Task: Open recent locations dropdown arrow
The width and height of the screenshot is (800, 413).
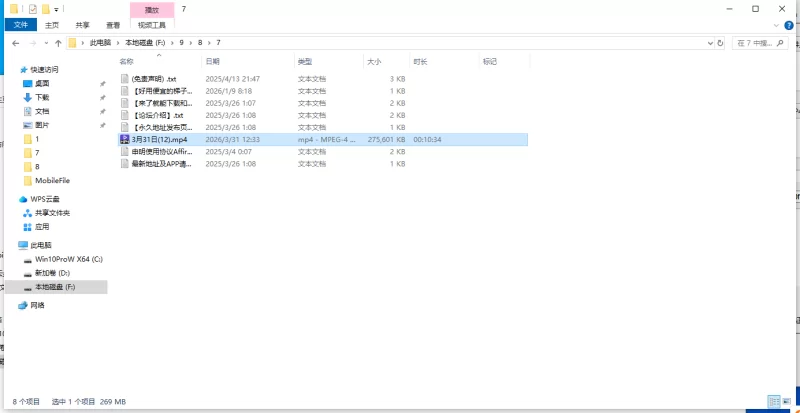Action: 46,43
